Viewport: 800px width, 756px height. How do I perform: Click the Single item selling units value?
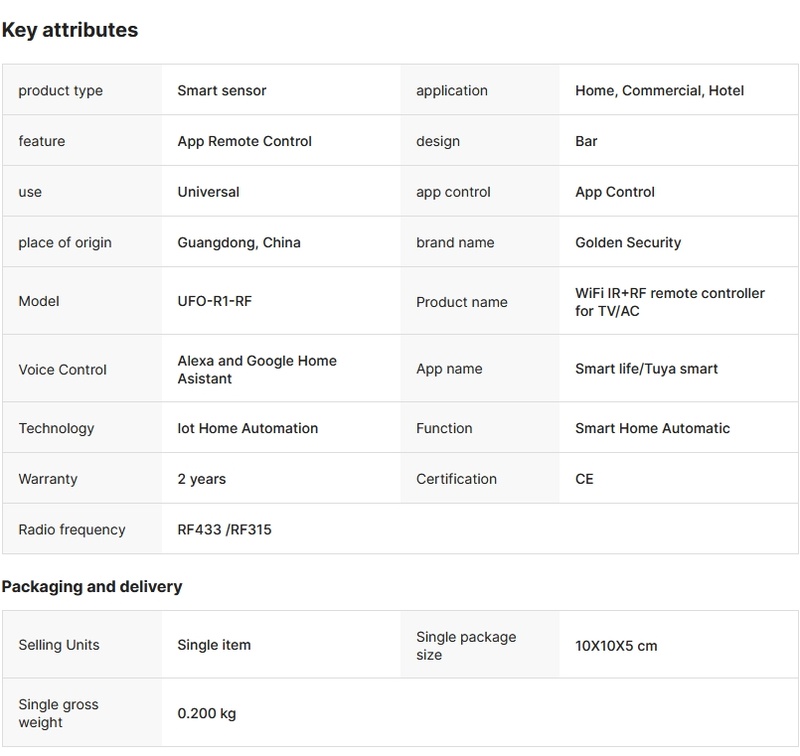click(214, 646)
